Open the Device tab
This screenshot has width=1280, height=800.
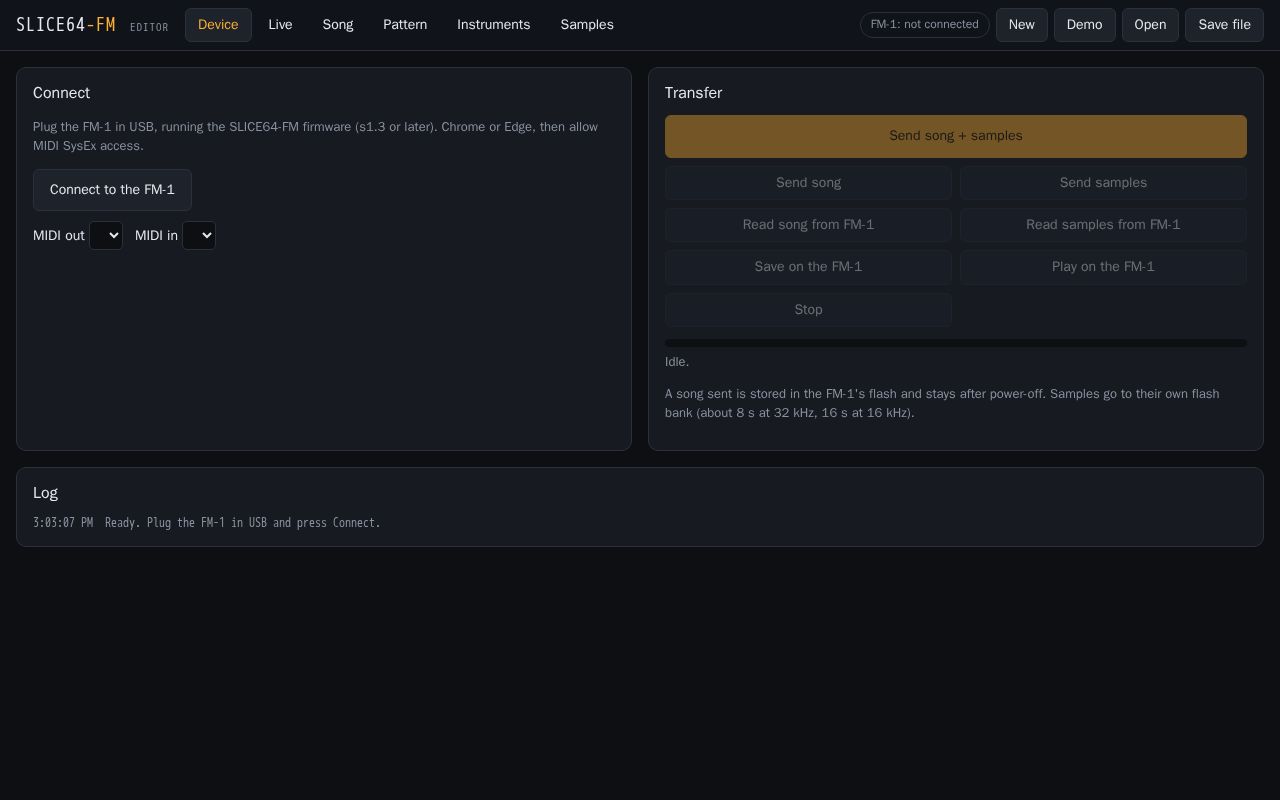point(218,25)
